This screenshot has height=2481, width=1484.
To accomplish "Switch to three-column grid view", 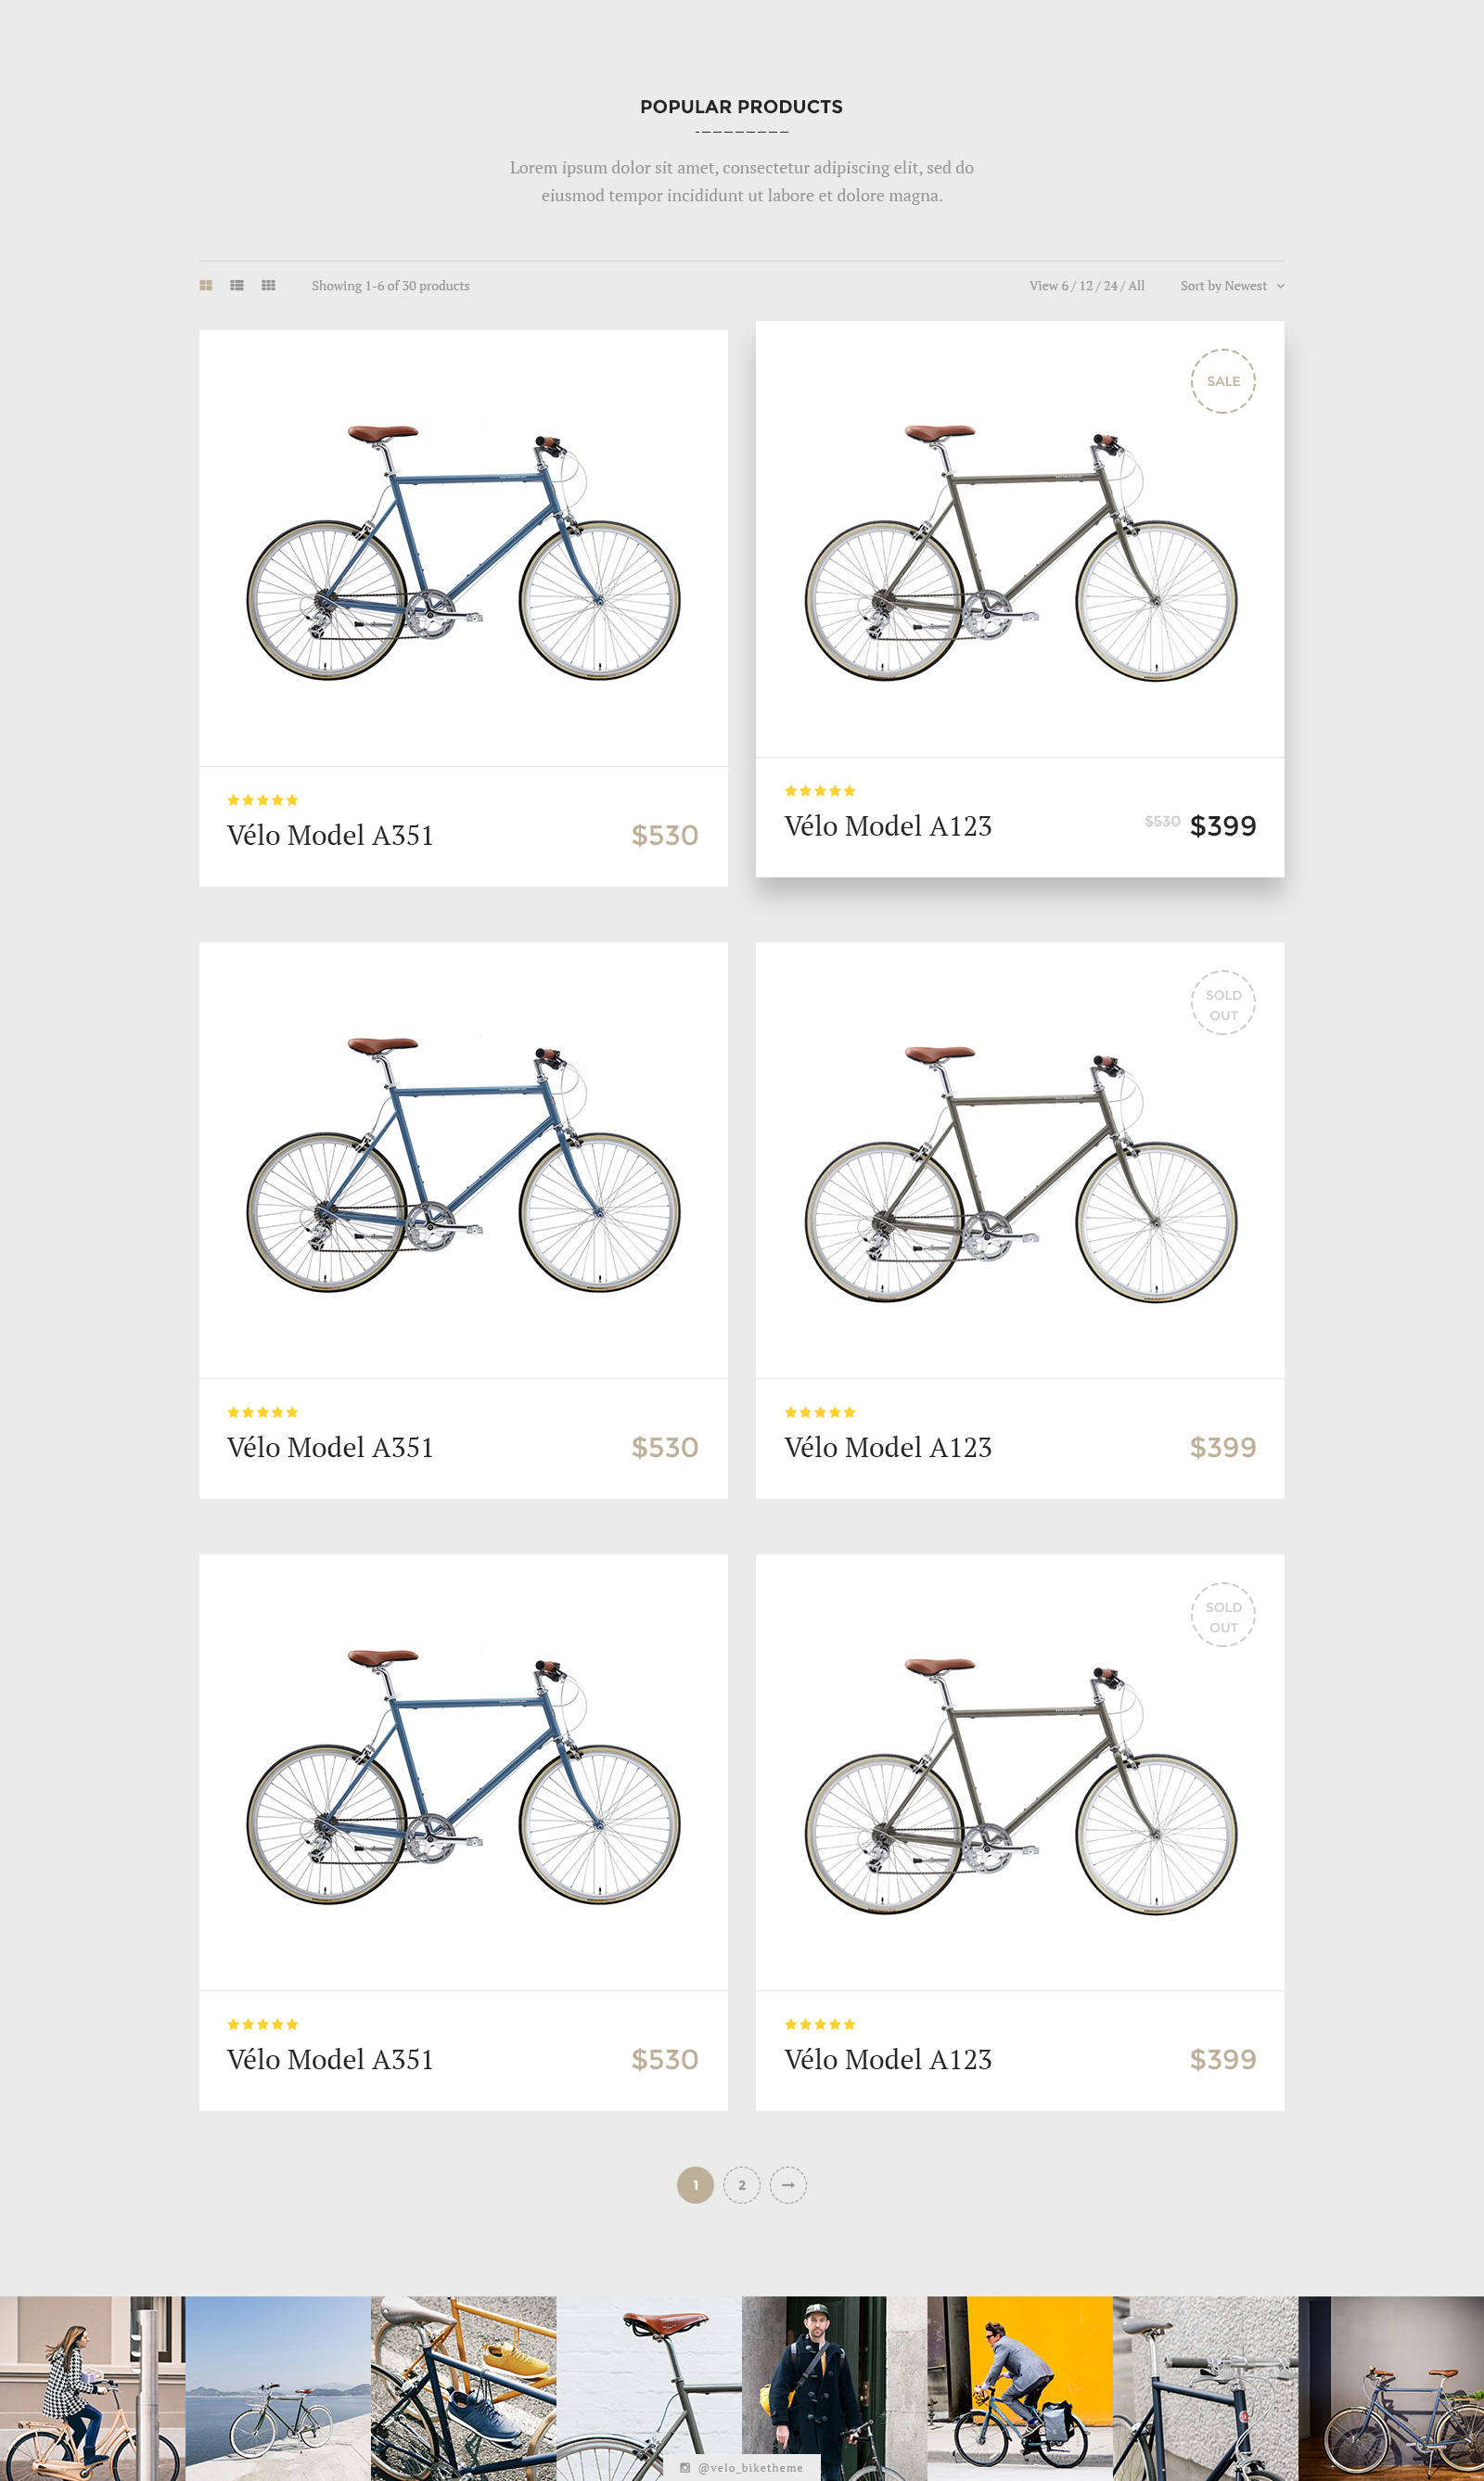I will [268, 286].
